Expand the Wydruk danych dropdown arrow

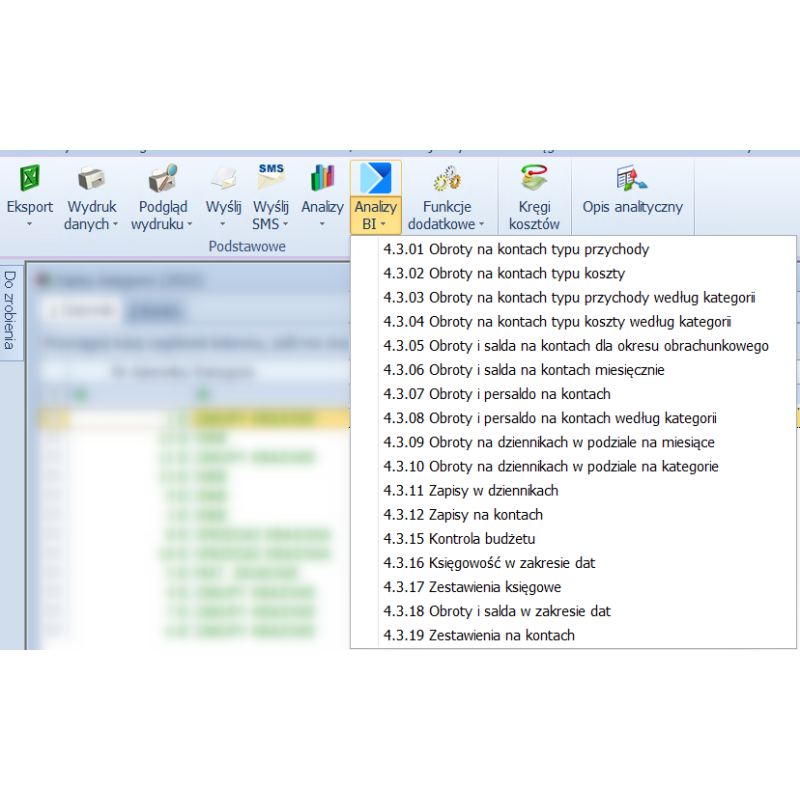tap(115, 225)
